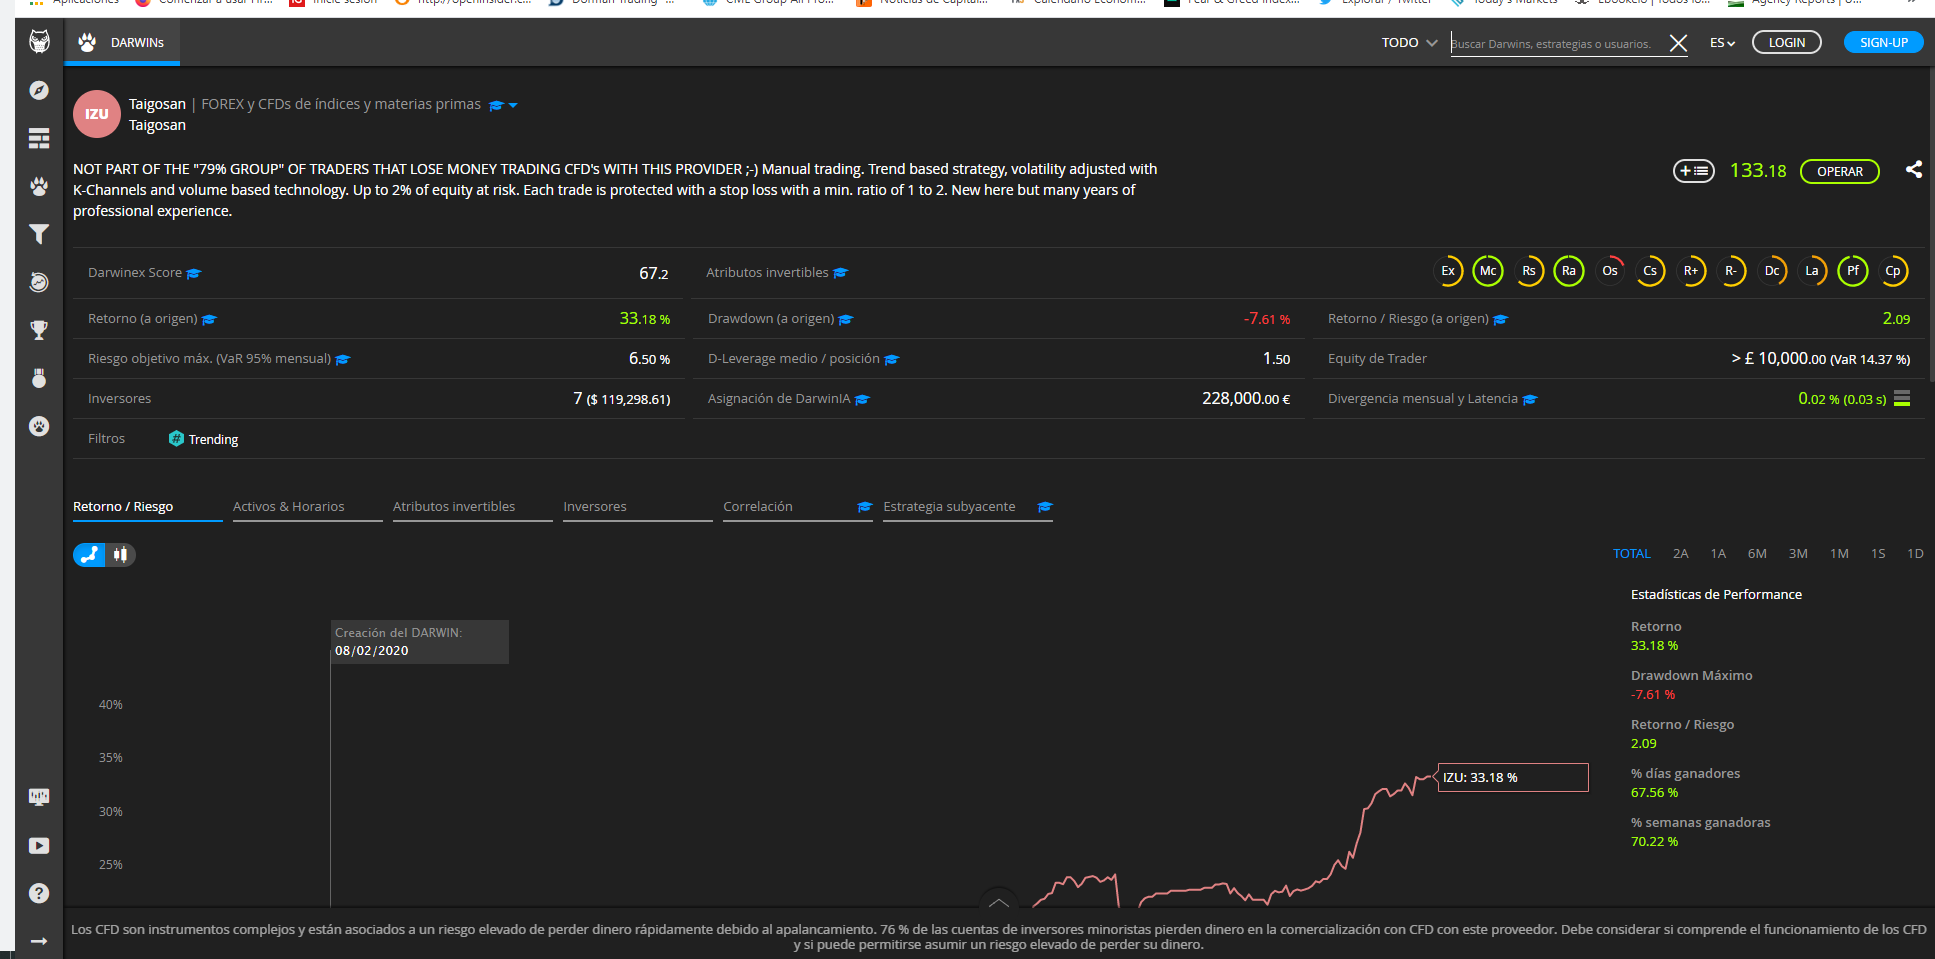Open the info hat icon beside Divergencia mensual y Latencia
The image size is (1935, 959).
[x=1530, y=400]
